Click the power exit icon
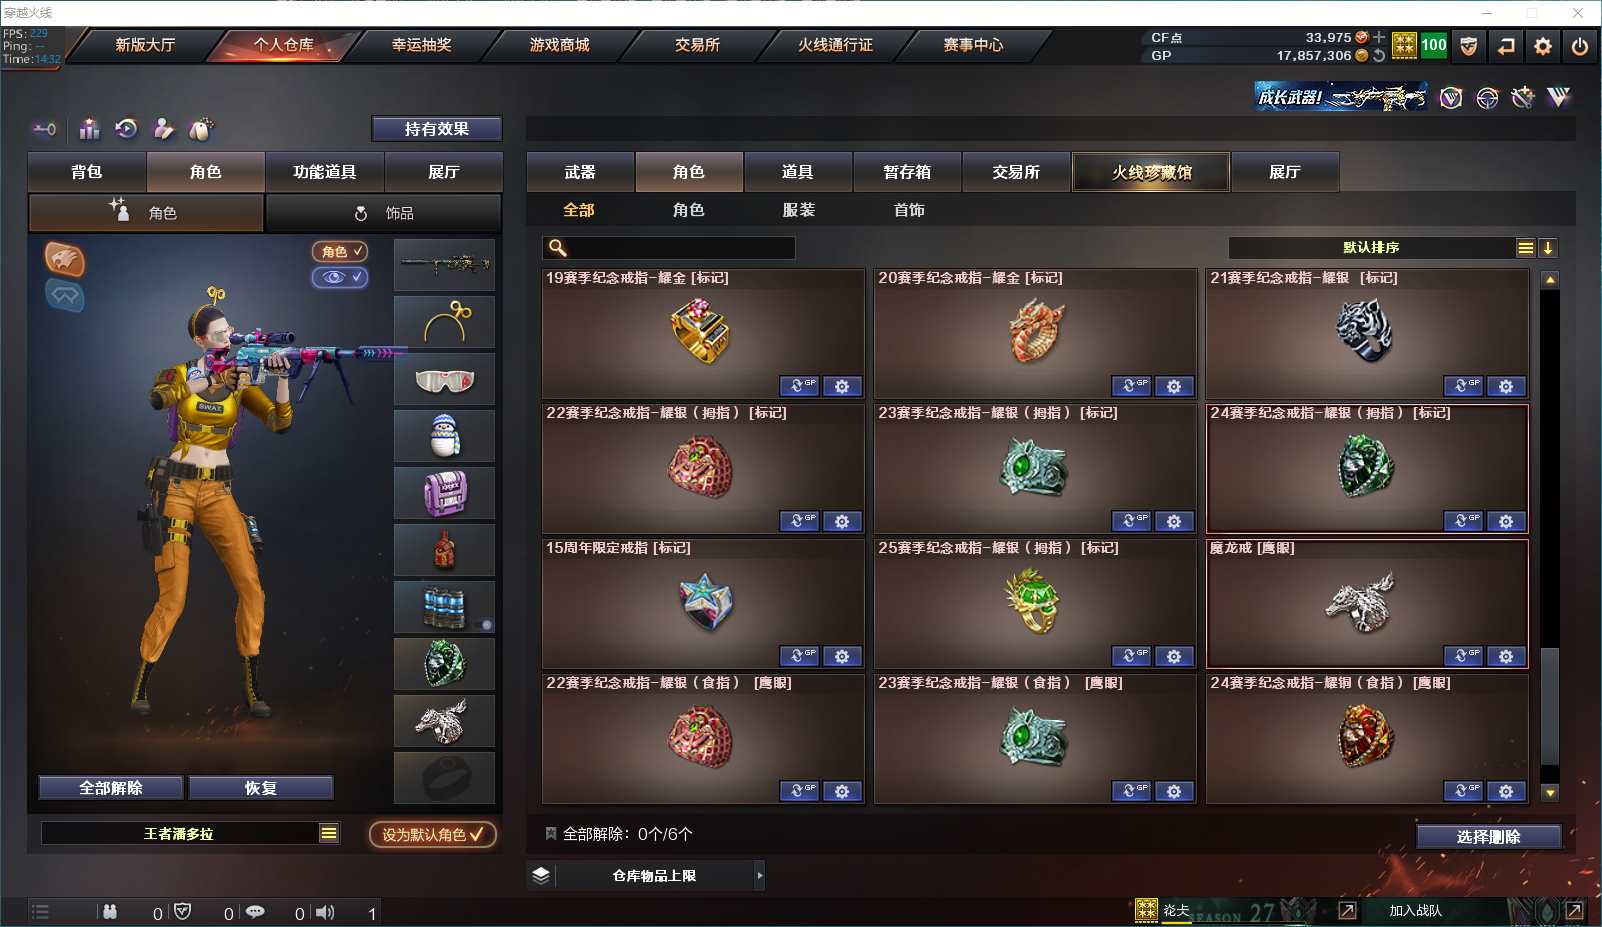 1580,46
